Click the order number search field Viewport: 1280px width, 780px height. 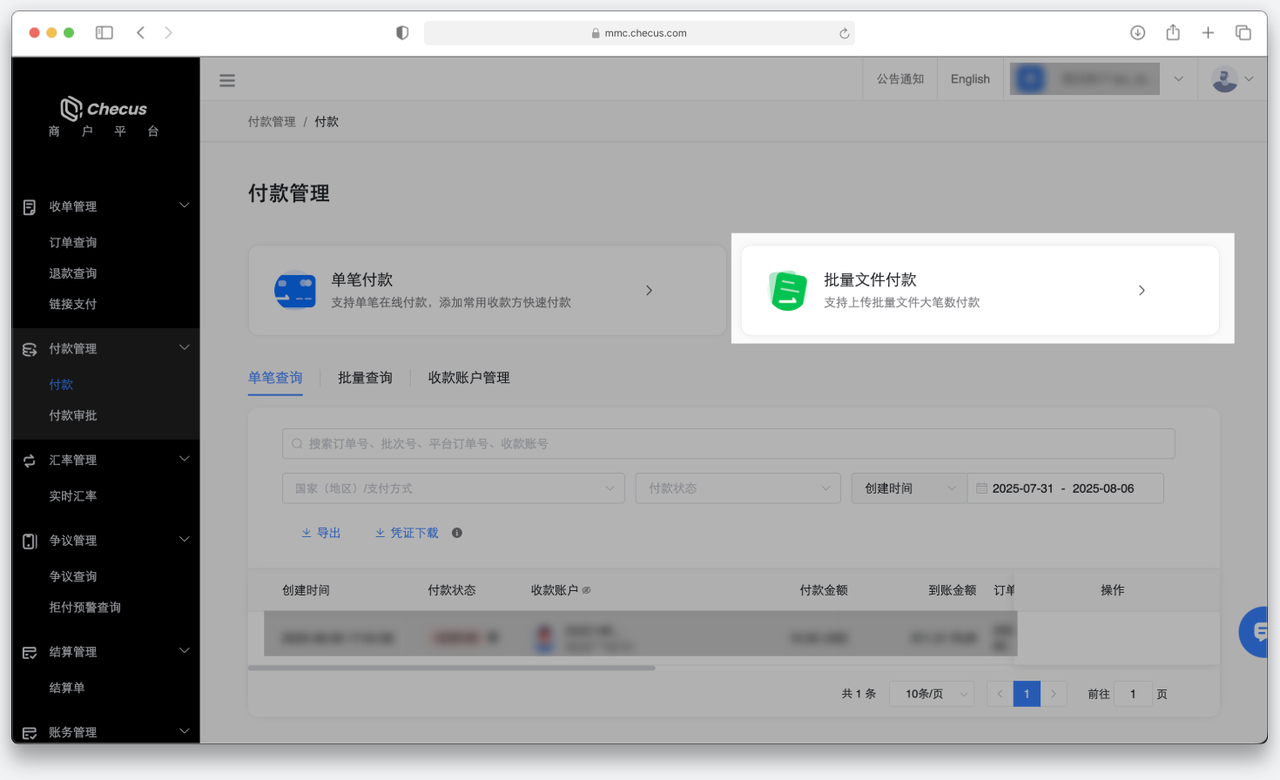[728, 443]
